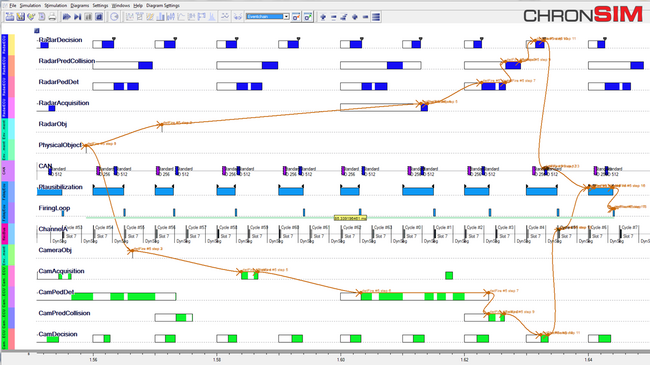
Task: Select the CamPedDet row label
Action: (56, 292)
